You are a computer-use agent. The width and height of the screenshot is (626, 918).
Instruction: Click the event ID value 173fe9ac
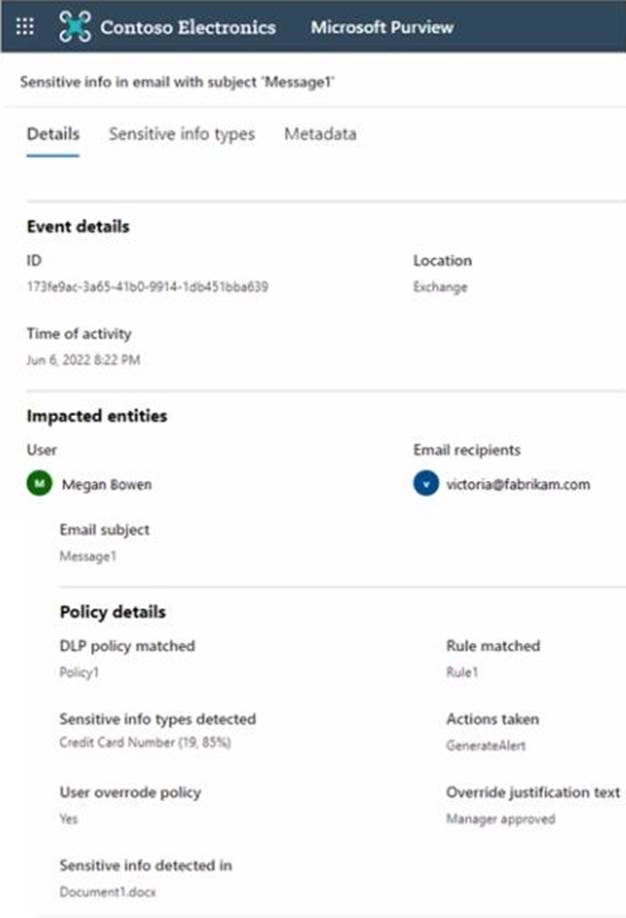pyautogui.click(x=148, y=287)
